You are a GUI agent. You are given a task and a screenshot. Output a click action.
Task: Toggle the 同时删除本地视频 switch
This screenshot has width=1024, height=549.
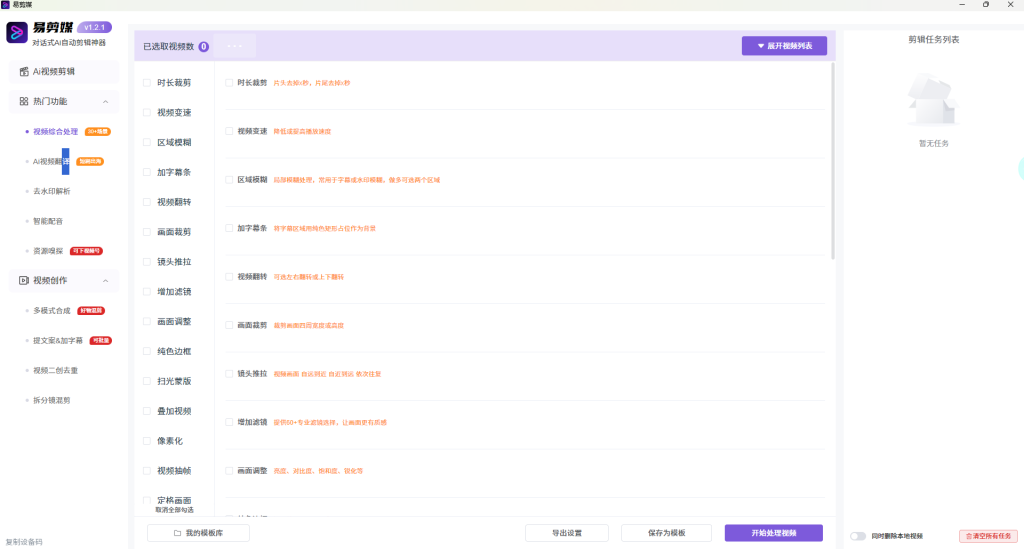[857, 536]
